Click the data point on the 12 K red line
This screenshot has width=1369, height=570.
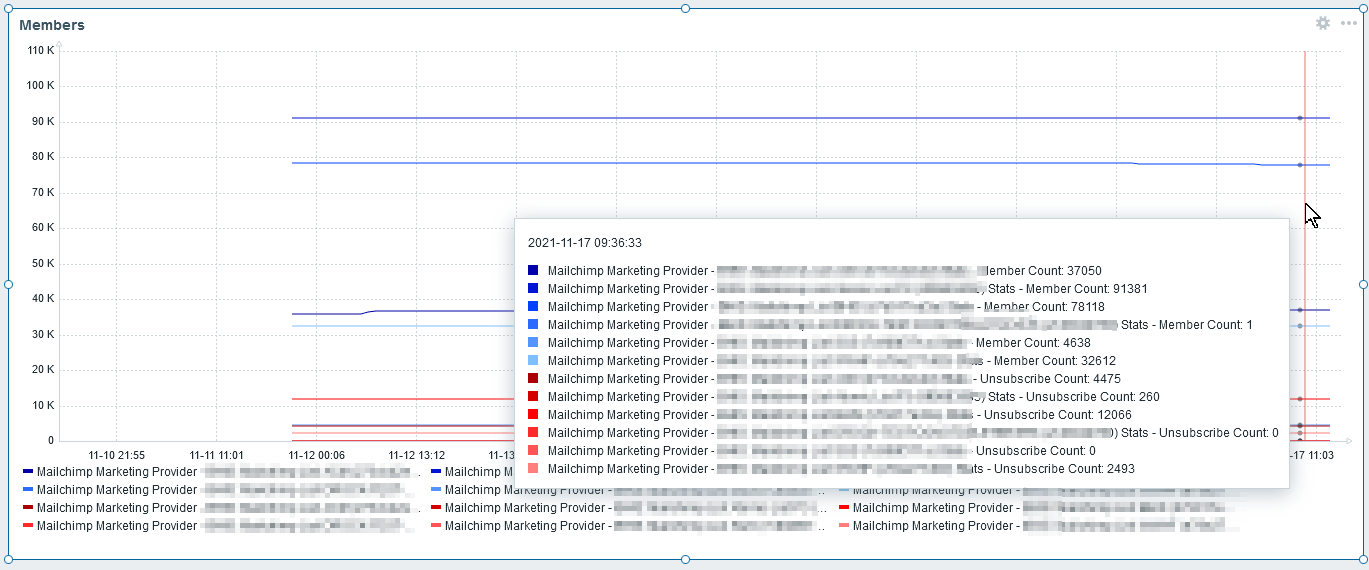tap(1300, 399)
